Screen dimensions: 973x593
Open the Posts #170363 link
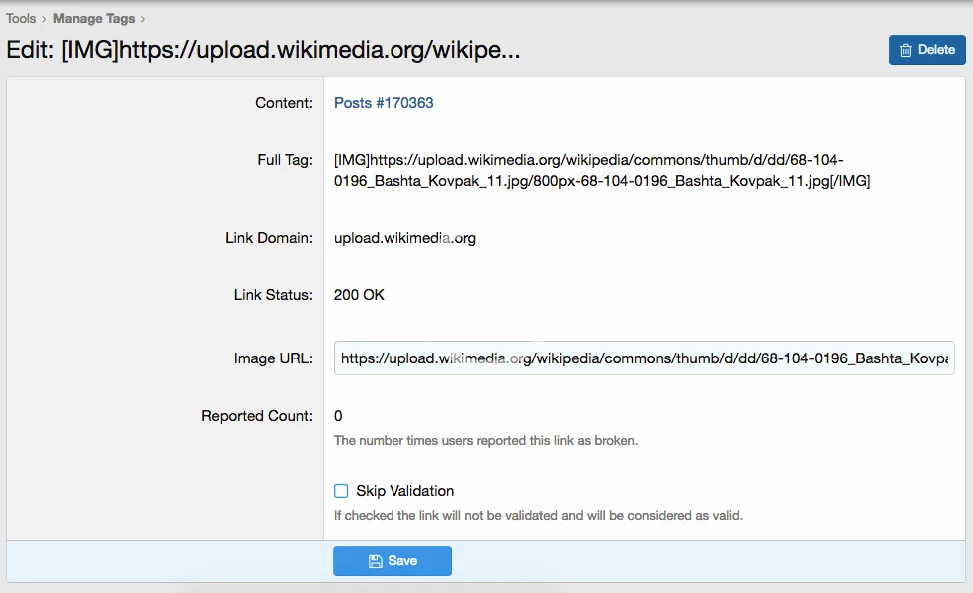click(x=384, y=103)
